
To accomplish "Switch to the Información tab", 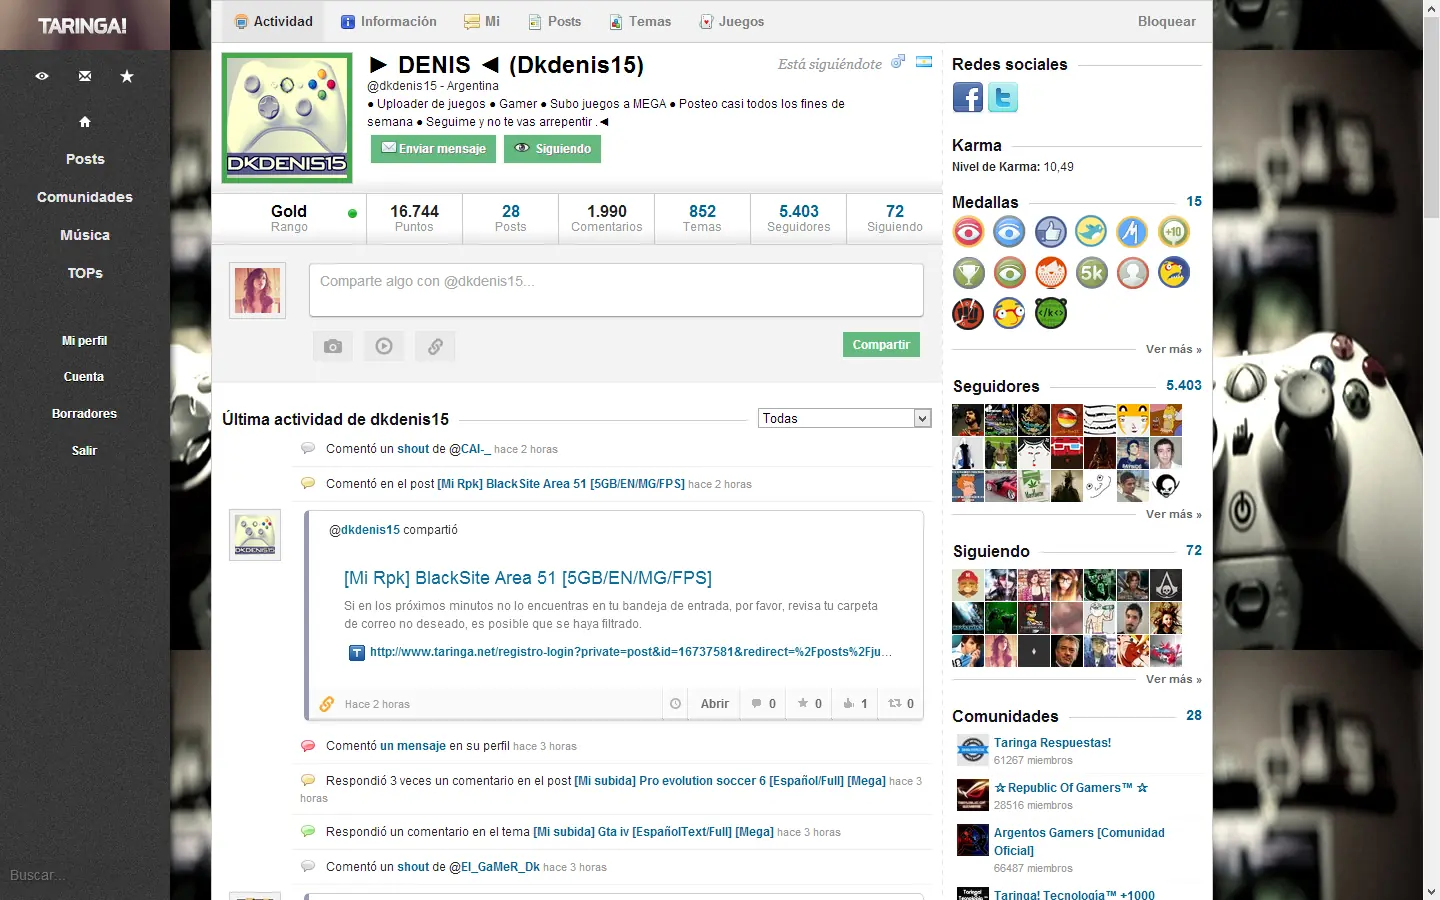I will coord(389,21).
